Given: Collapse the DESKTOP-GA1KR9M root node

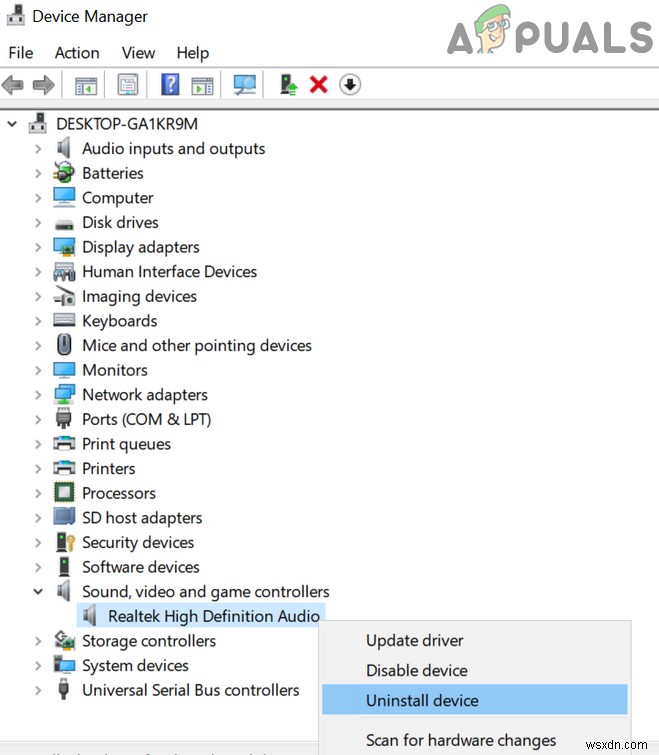Looking at the screenshot, I should point(12,124).
